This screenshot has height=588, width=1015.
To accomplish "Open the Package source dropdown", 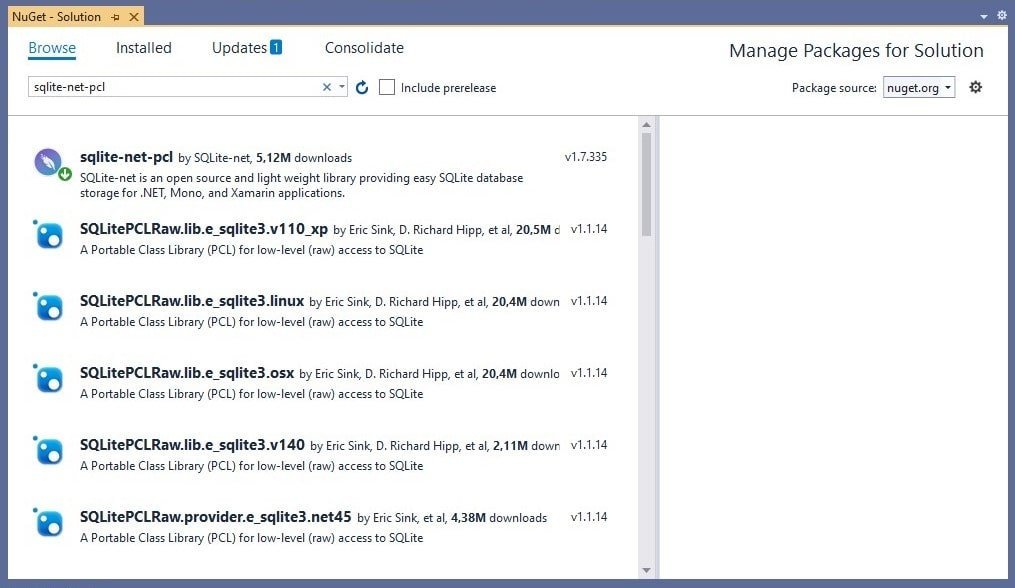I will 919,87.
